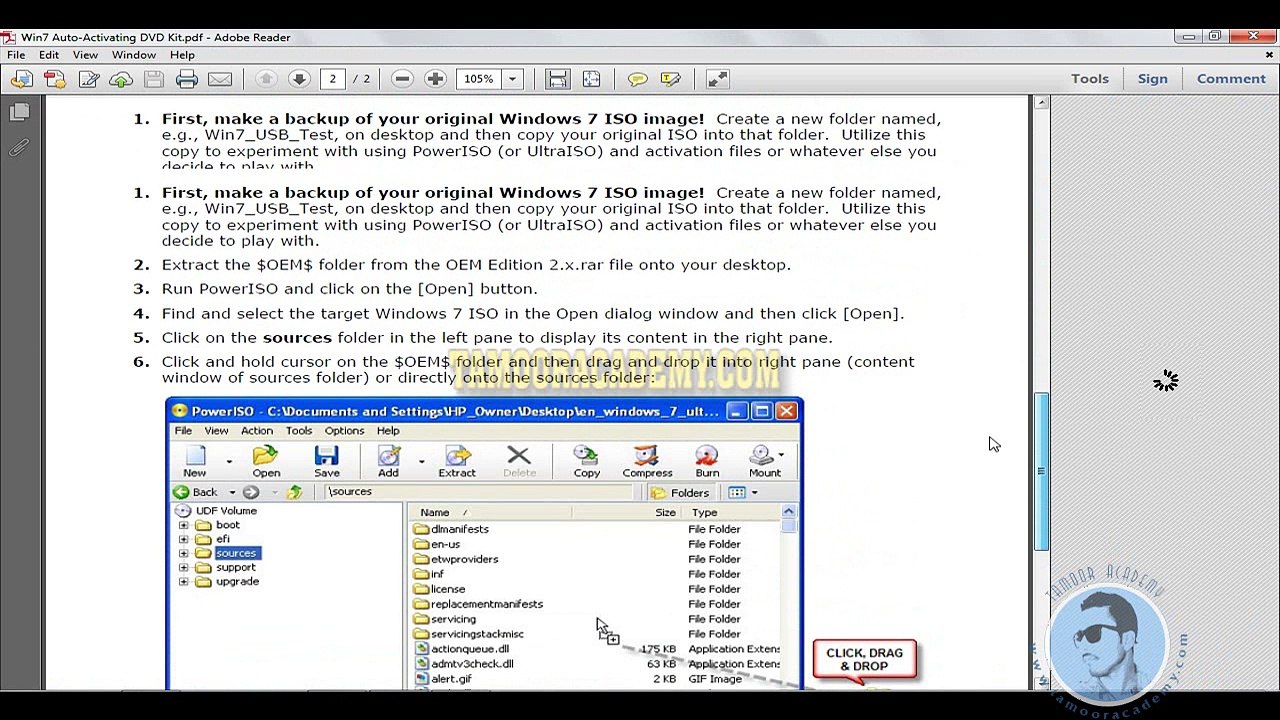The image size is (1280, 720).
Task: Select the Highlight text tool
Action: coord(670,79)
